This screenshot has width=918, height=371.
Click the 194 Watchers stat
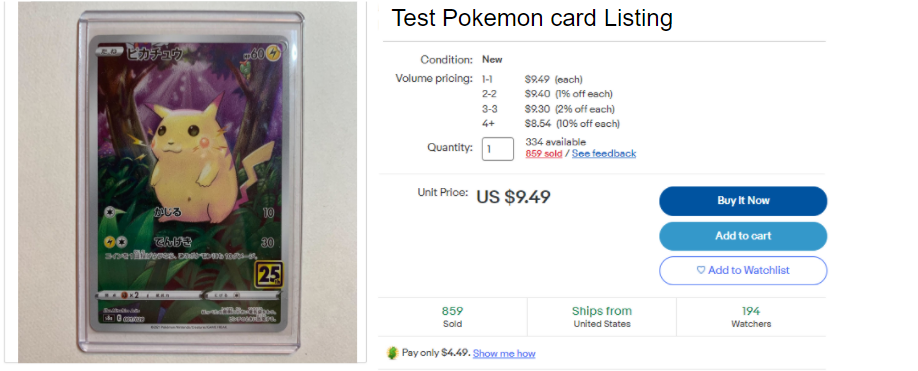pyautogui.click(x=751, y=317)
